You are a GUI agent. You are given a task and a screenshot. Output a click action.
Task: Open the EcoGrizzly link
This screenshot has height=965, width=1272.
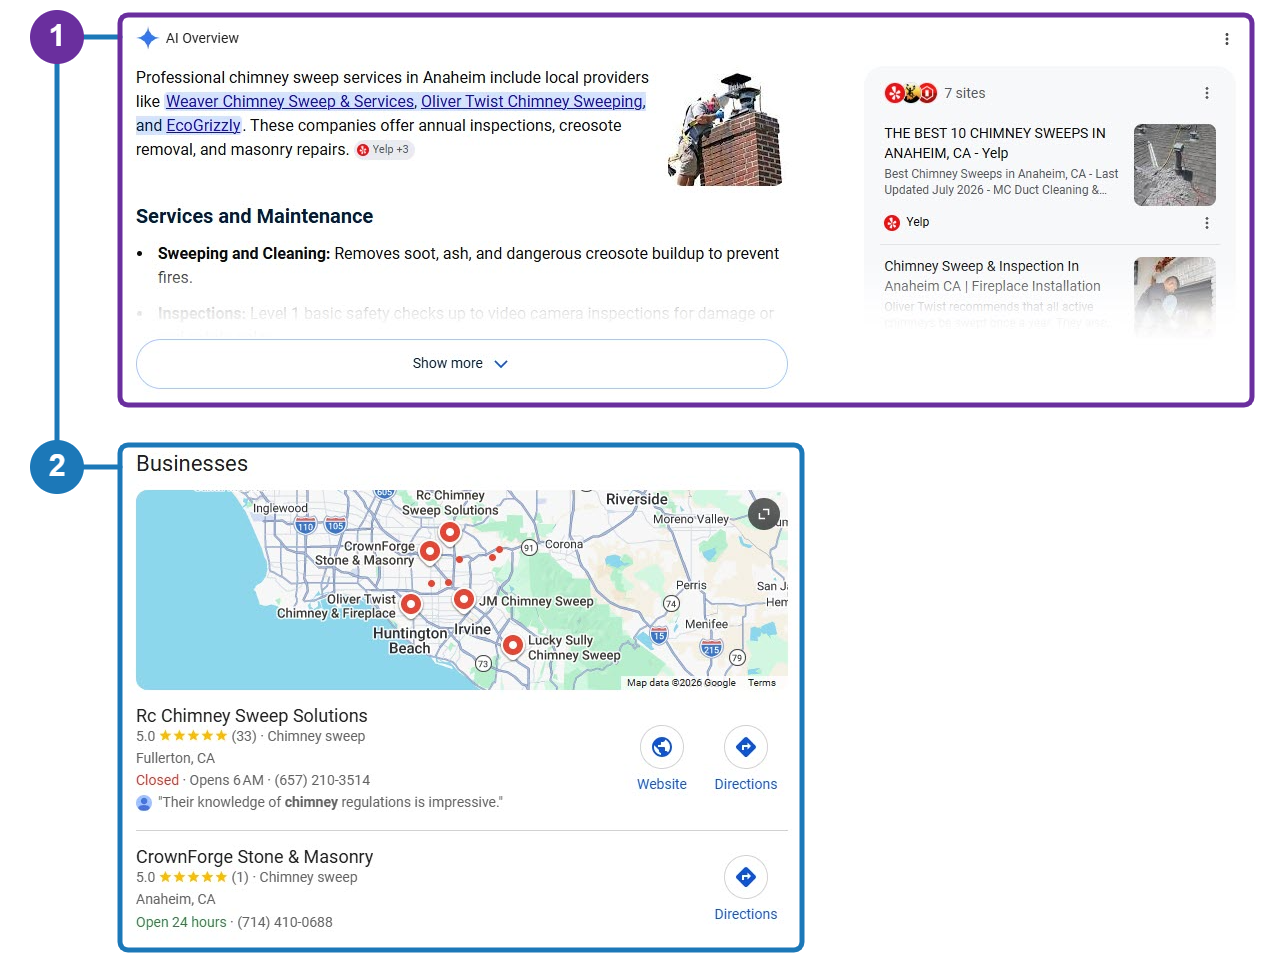(203, 125)
